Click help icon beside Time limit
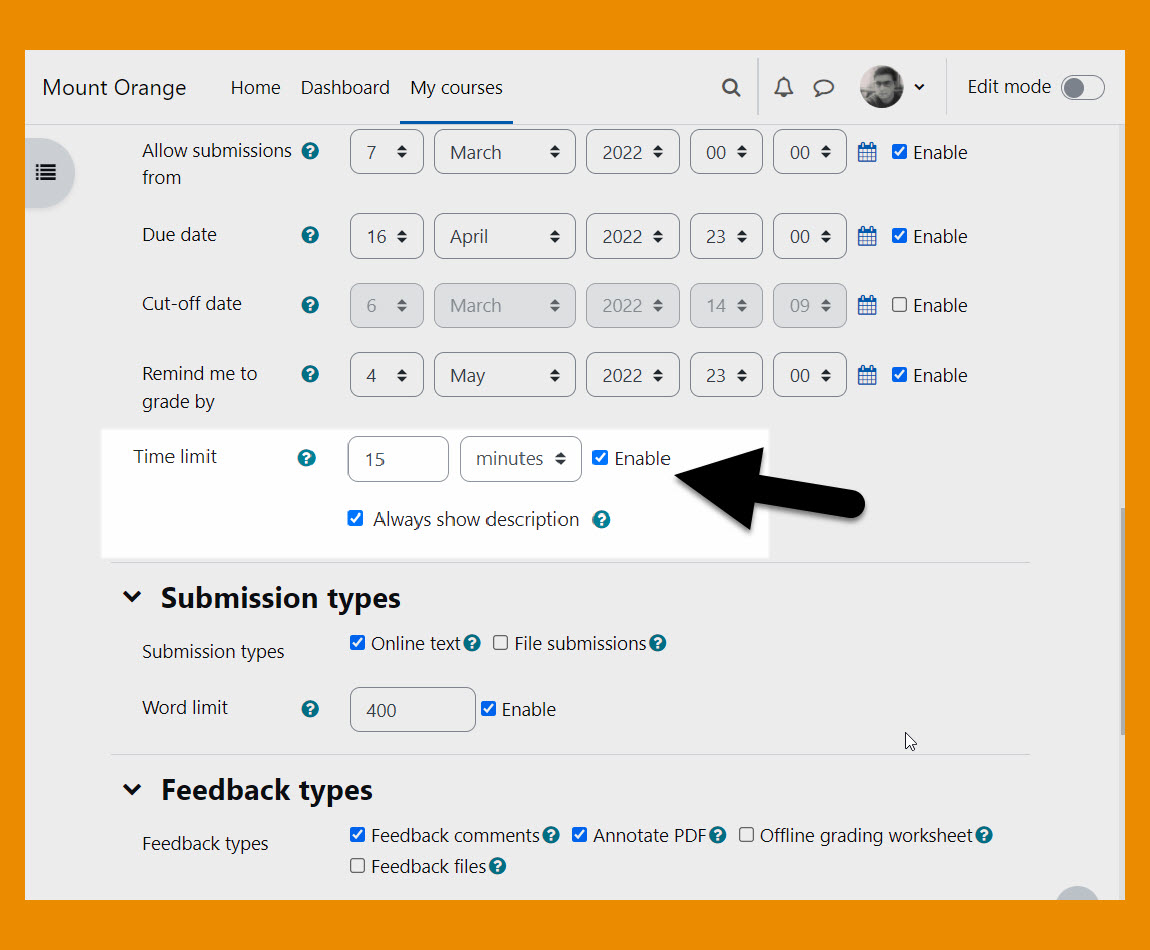Image resolution: width=1150 pixels, height=950 pixels. coord(307,458)
